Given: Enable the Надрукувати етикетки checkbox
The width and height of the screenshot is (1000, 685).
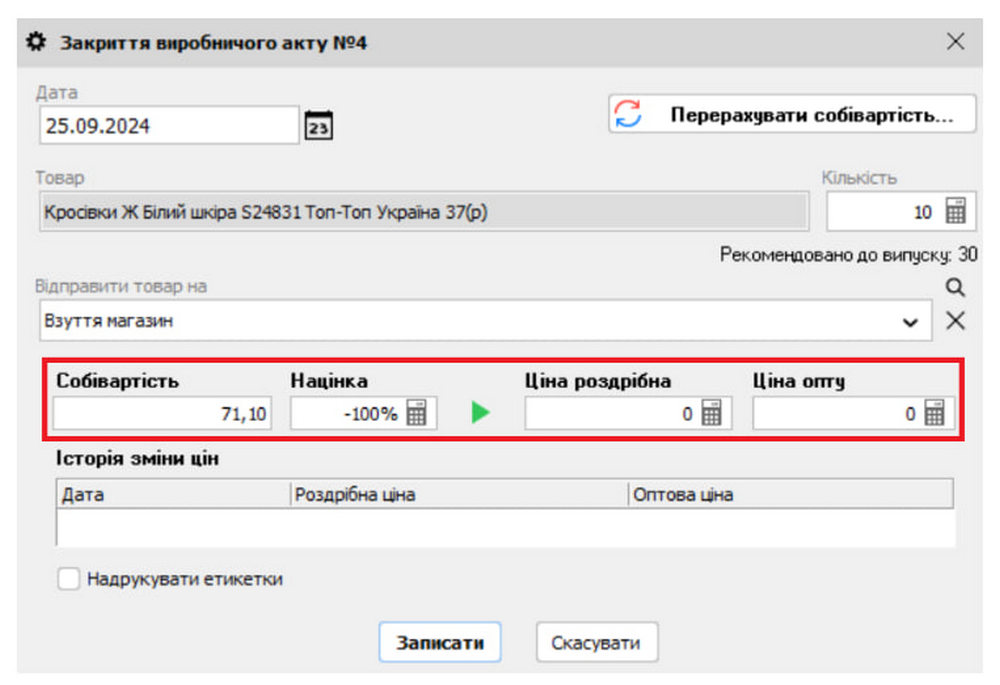Looking at the screenshot, I should [x=67, y=578].
